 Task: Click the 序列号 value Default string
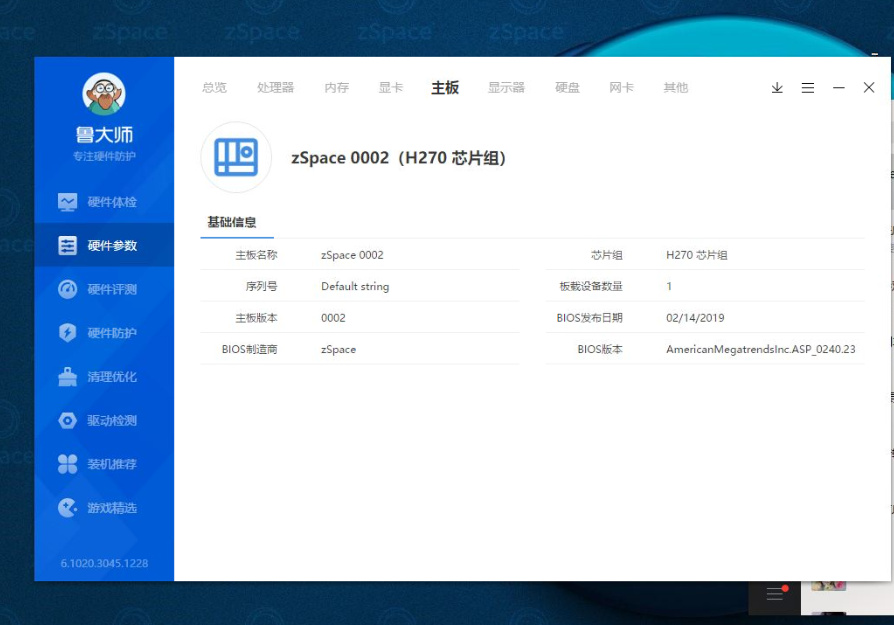click(355, 286)
